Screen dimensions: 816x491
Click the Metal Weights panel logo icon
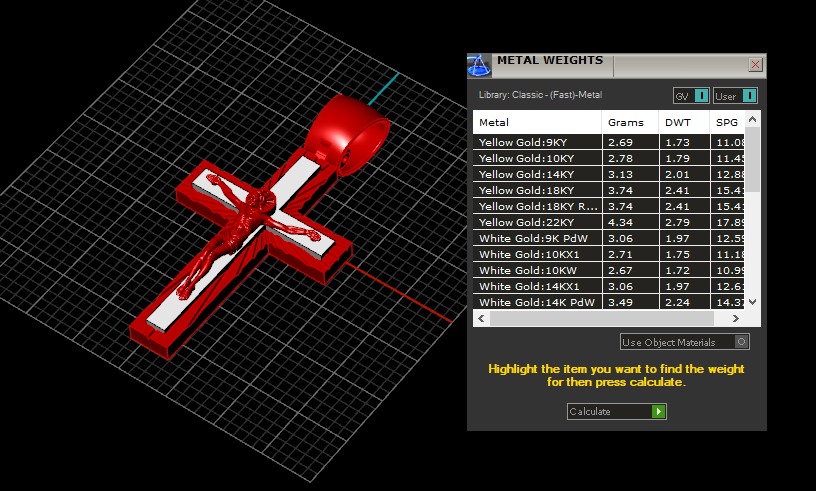[479, 66]
